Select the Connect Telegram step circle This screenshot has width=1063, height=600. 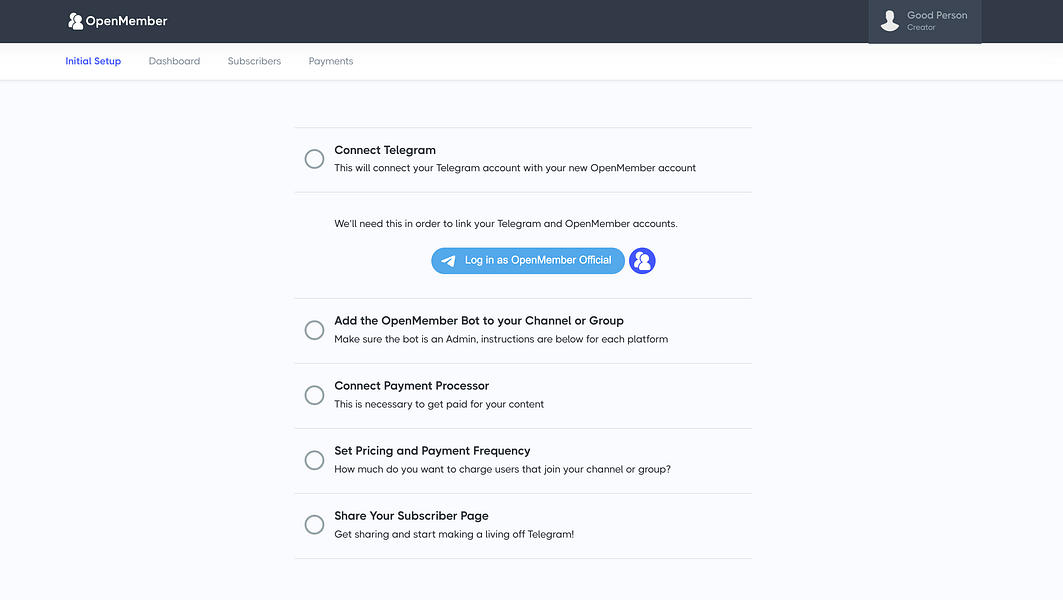click(314, 159)
